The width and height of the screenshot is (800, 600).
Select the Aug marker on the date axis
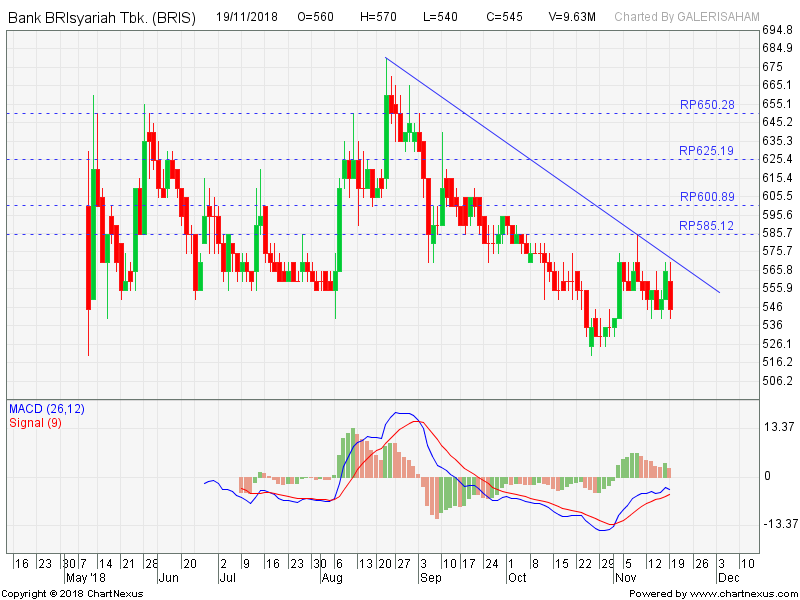click(332, 578)
